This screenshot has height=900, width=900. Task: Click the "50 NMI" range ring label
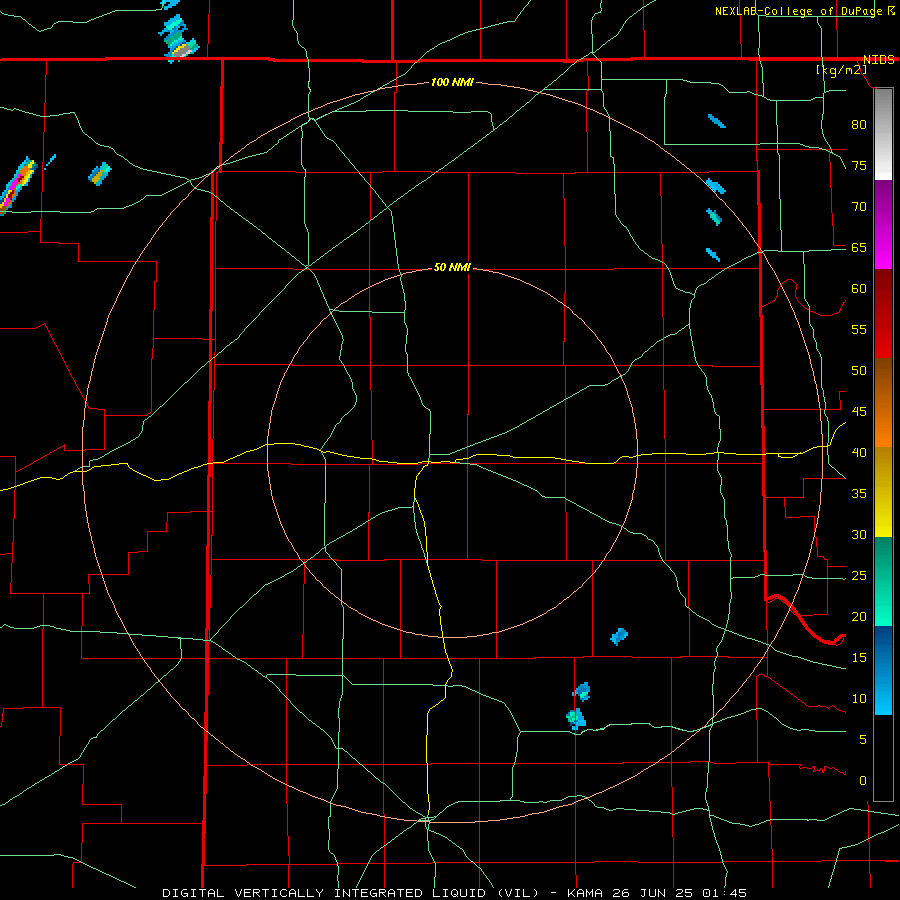452,267
